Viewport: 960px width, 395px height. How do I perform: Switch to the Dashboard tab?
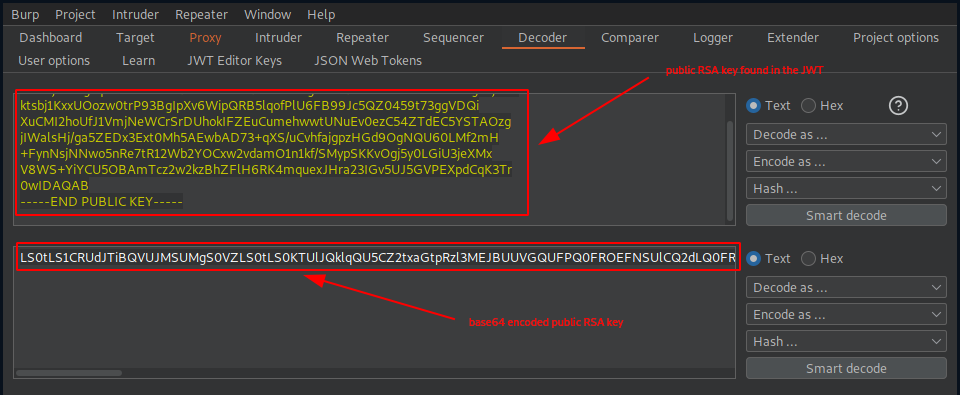point(51,38)
